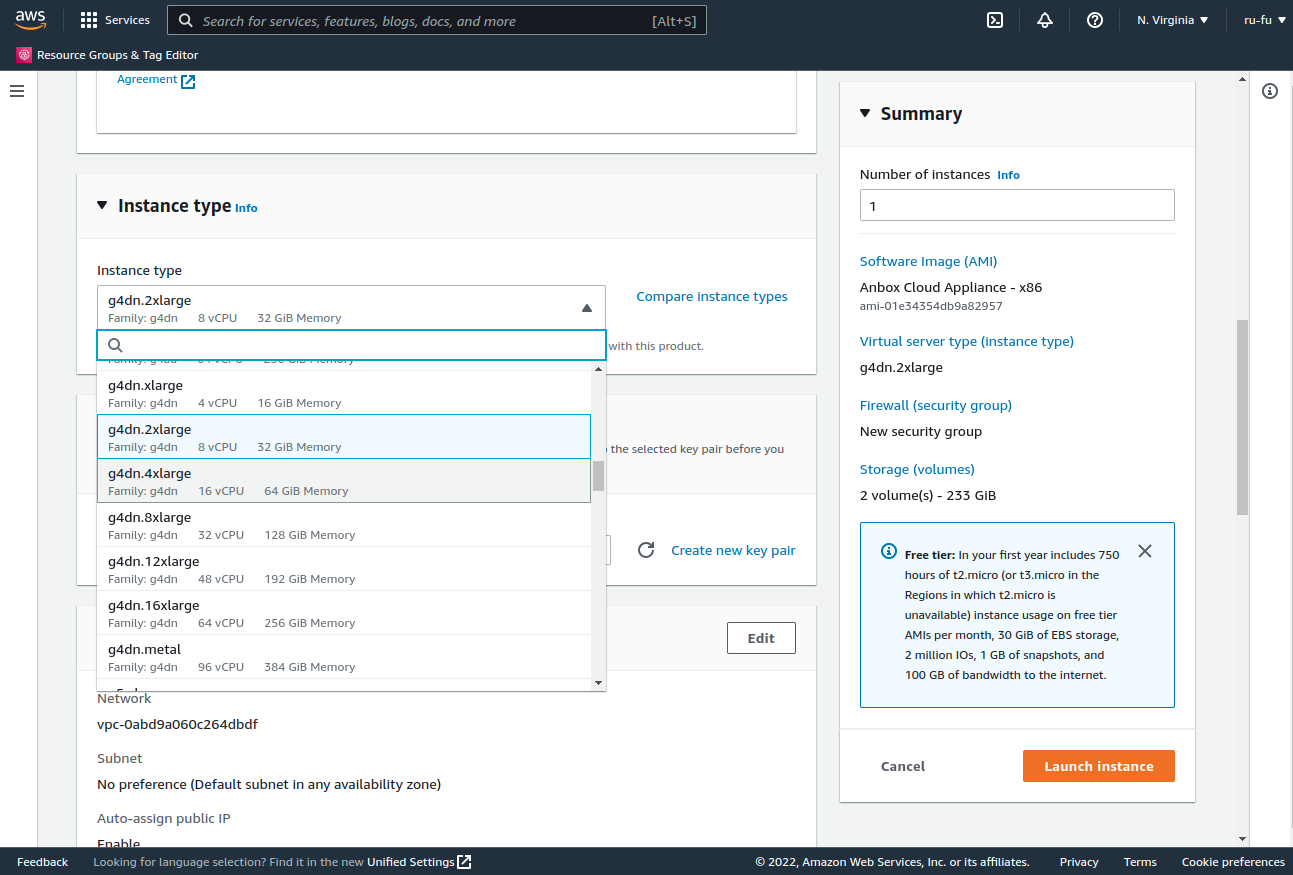The height and width of the screenshot is (875, 1293).
Task: Open the Privacy footer link
Action: click(1079, 862)
